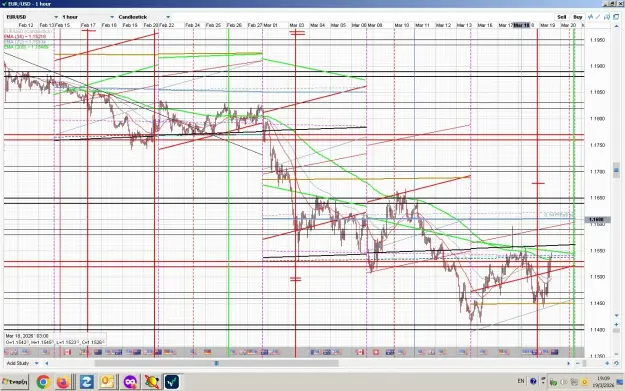This screenshot has height=391, width=625.
Task: Switch to the trading platform taskbar button
Action: click(172, 382)
